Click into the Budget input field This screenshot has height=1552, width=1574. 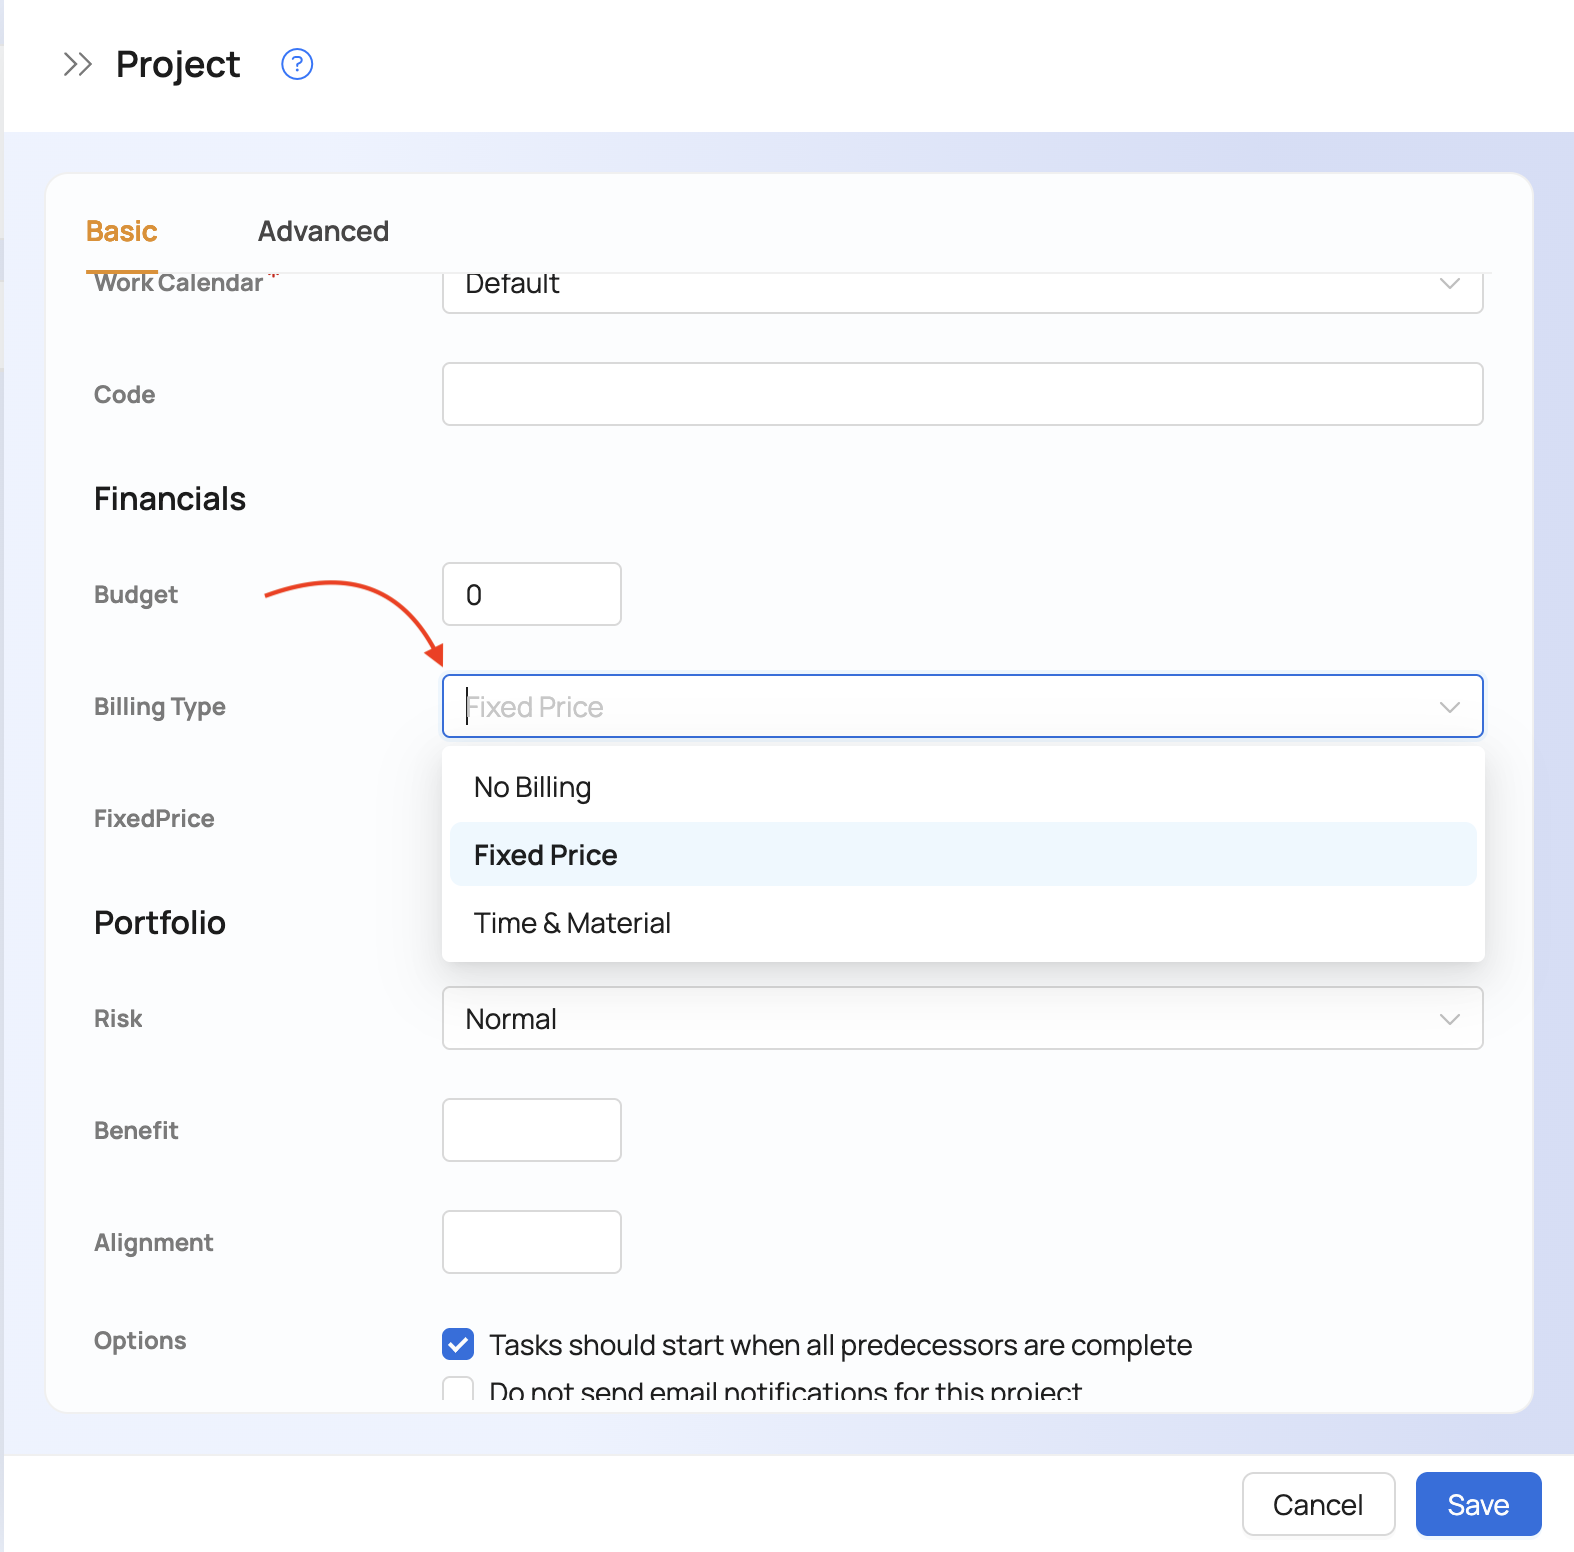[x=532, y=595]
